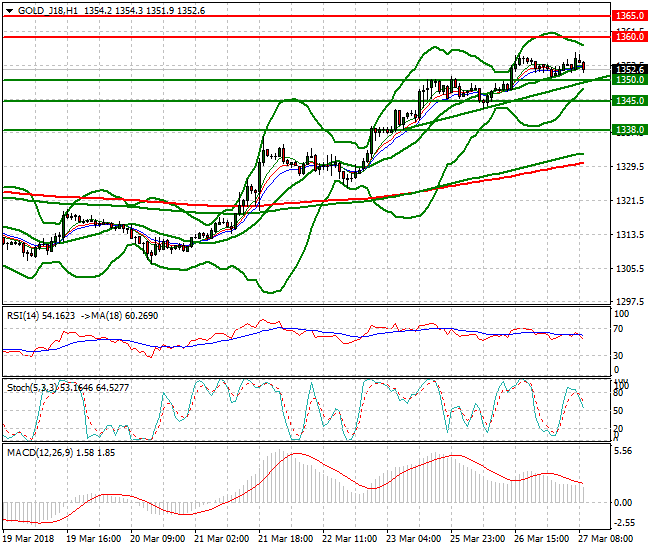Click the Stochastic scale value 50
This screenshot has width=650, height=550.
click(x=618, y=411)
